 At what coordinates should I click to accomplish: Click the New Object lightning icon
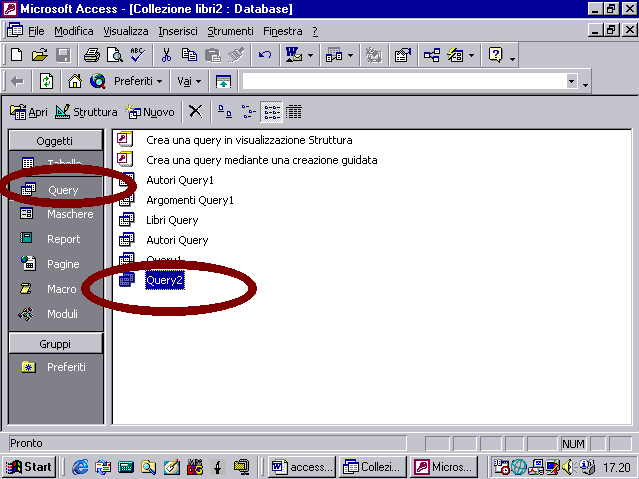pos(455,55)
